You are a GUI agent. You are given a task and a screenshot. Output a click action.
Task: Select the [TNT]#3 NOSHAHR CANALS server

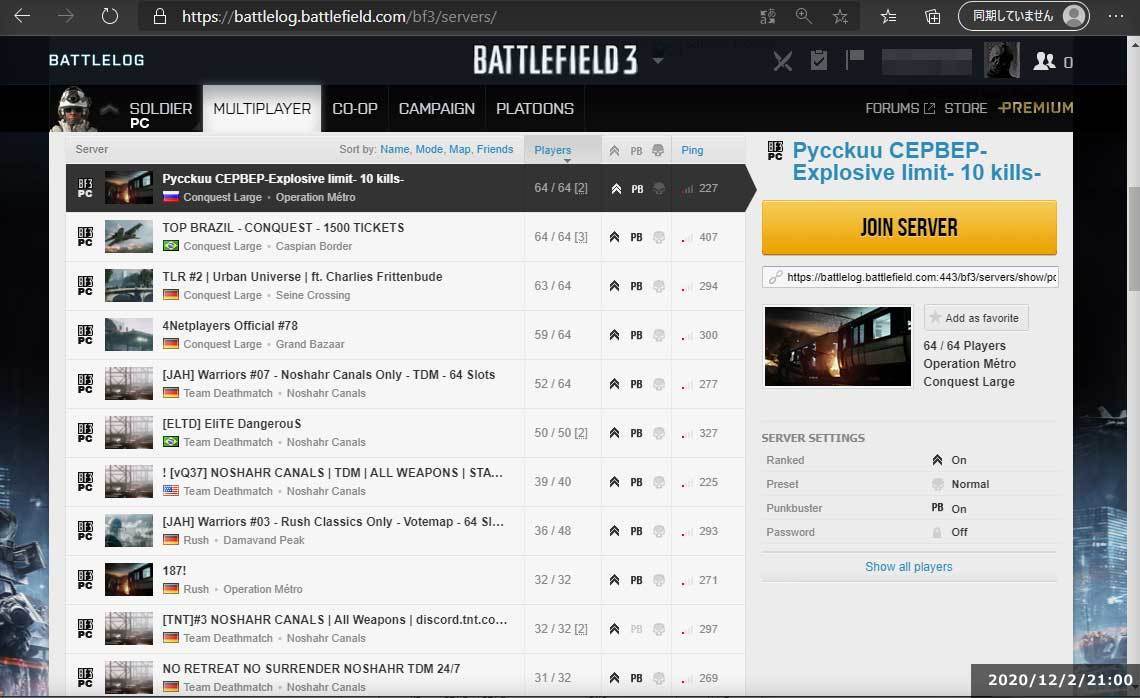(x=406, y=629)
